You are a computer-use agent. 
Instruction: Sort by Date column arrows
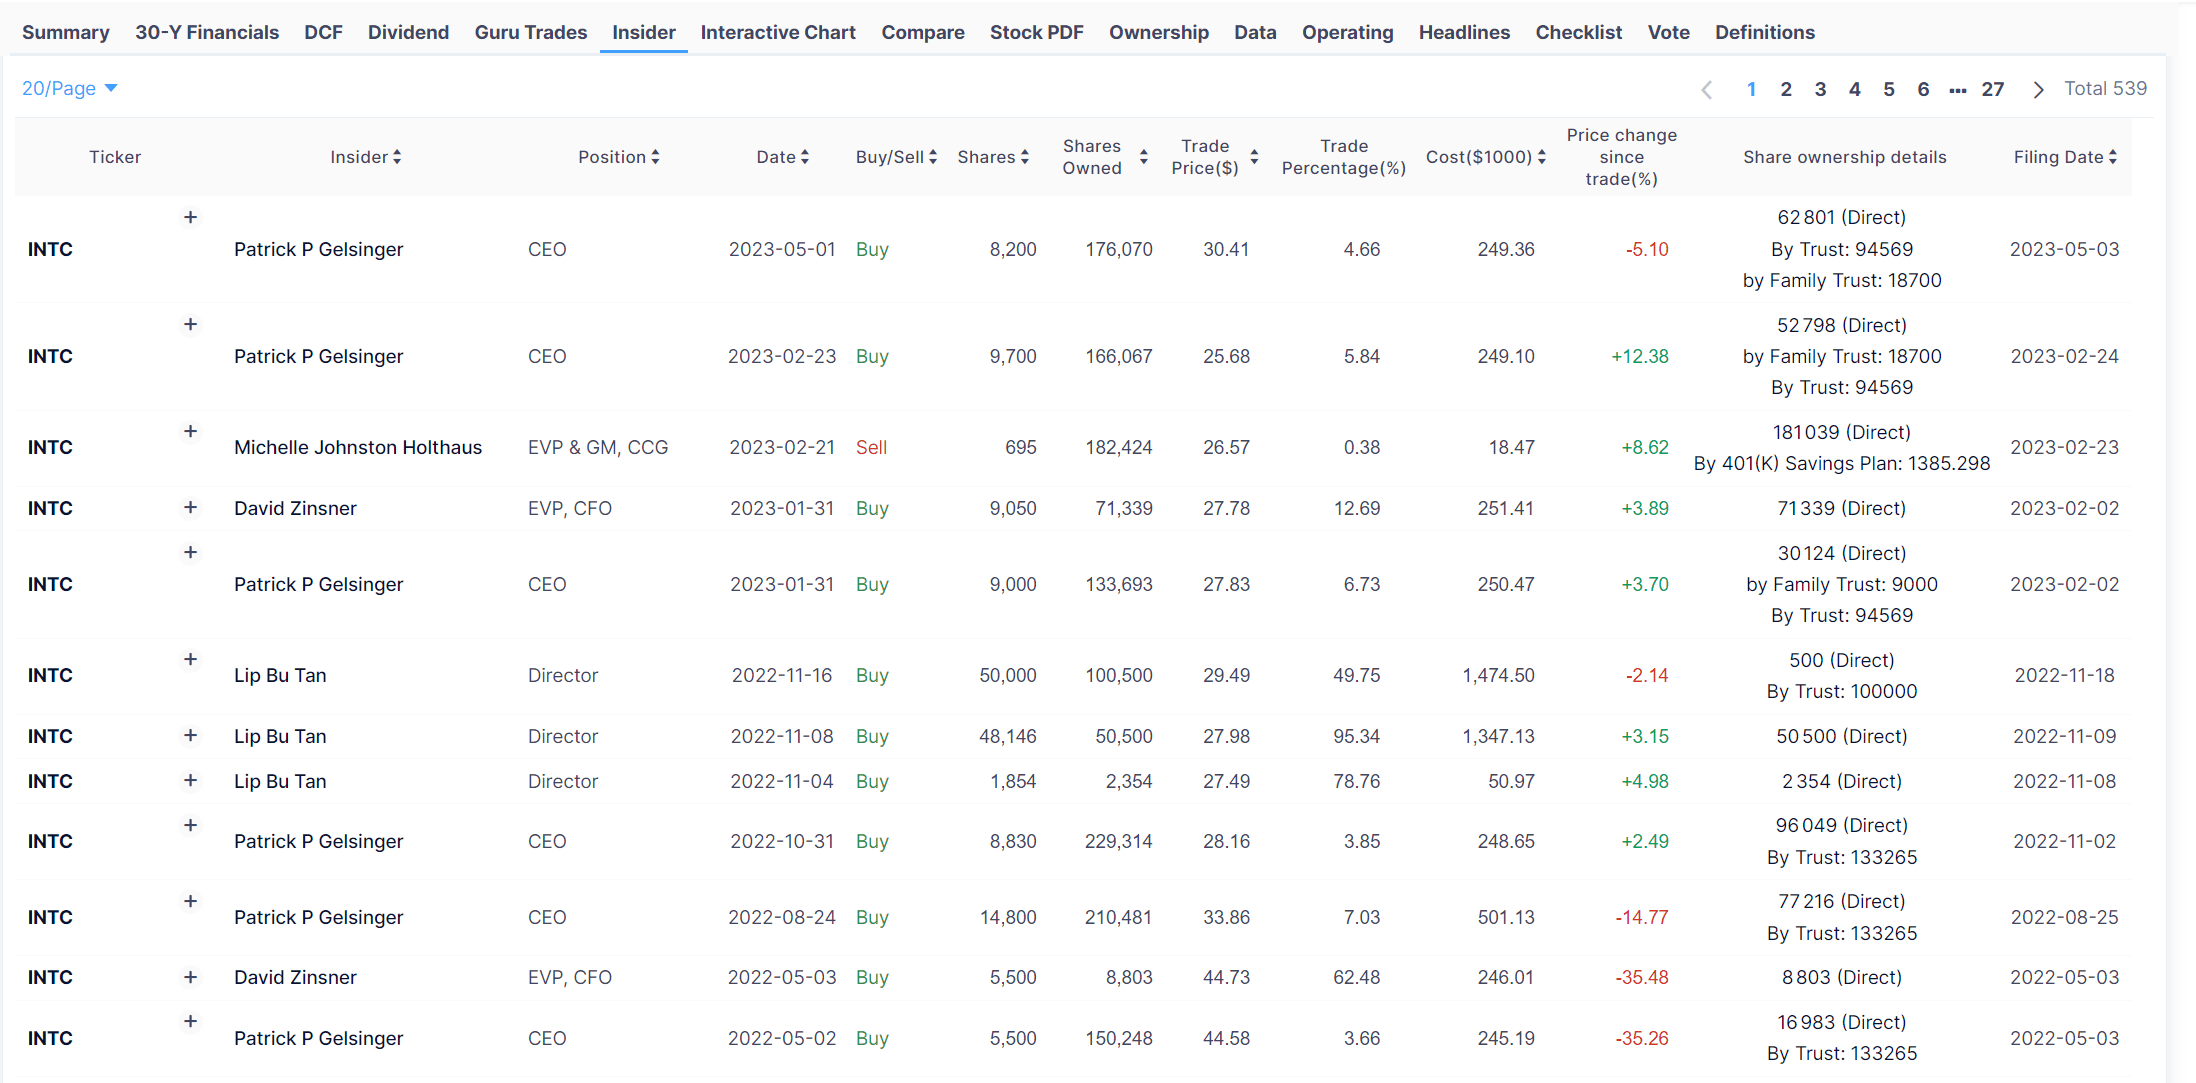(805, 157)
